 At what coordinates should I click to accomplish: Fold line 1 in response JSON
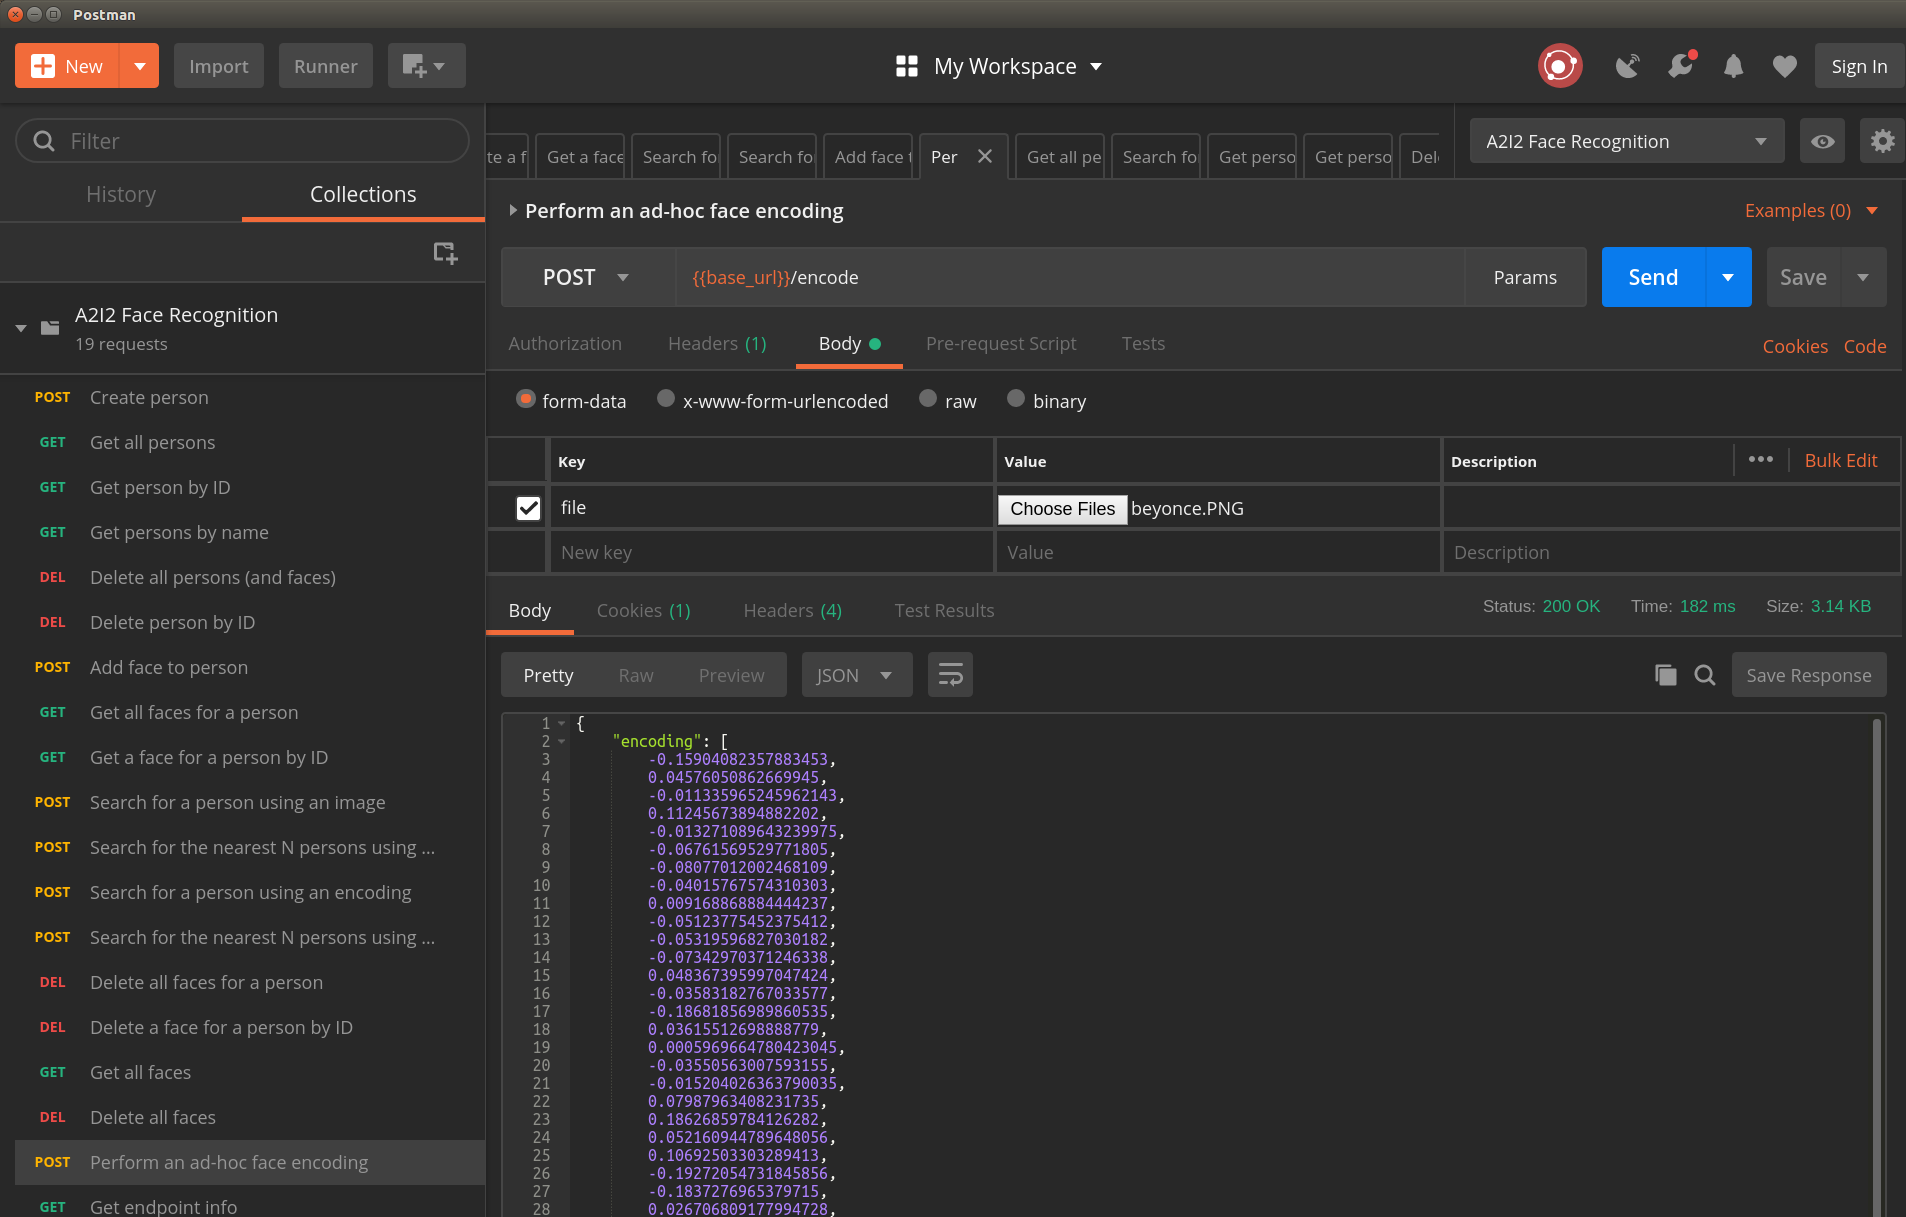coord(562,723)
